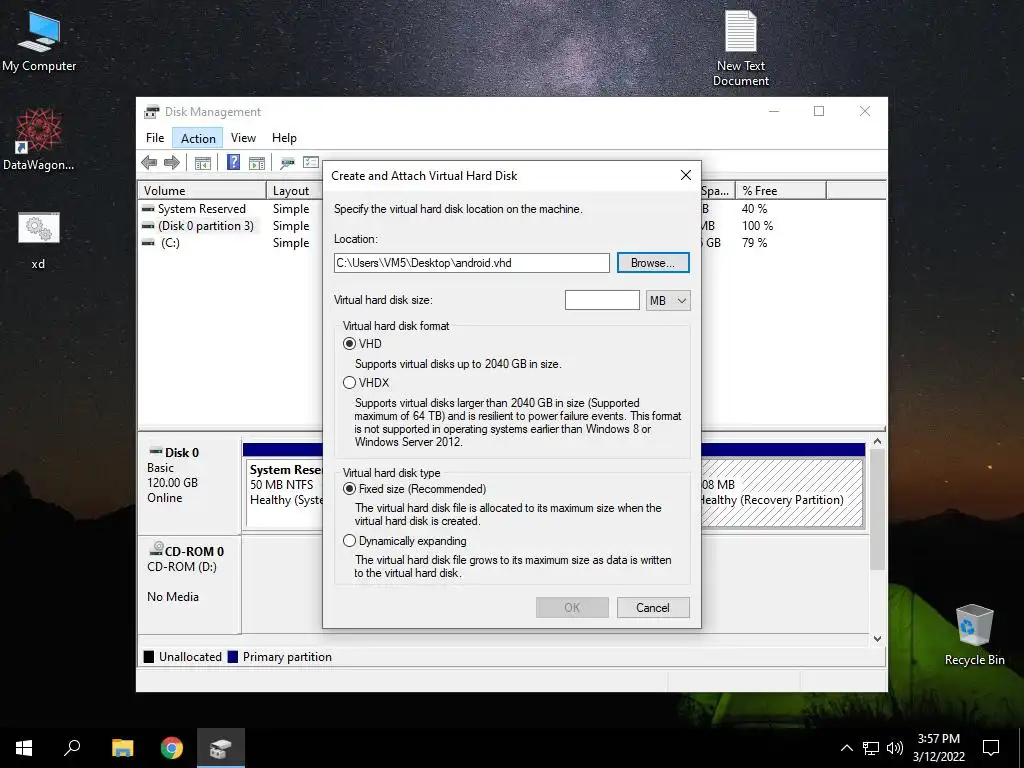
Task: Sort by the Volume column header
Action: click(x=202, y=191)
